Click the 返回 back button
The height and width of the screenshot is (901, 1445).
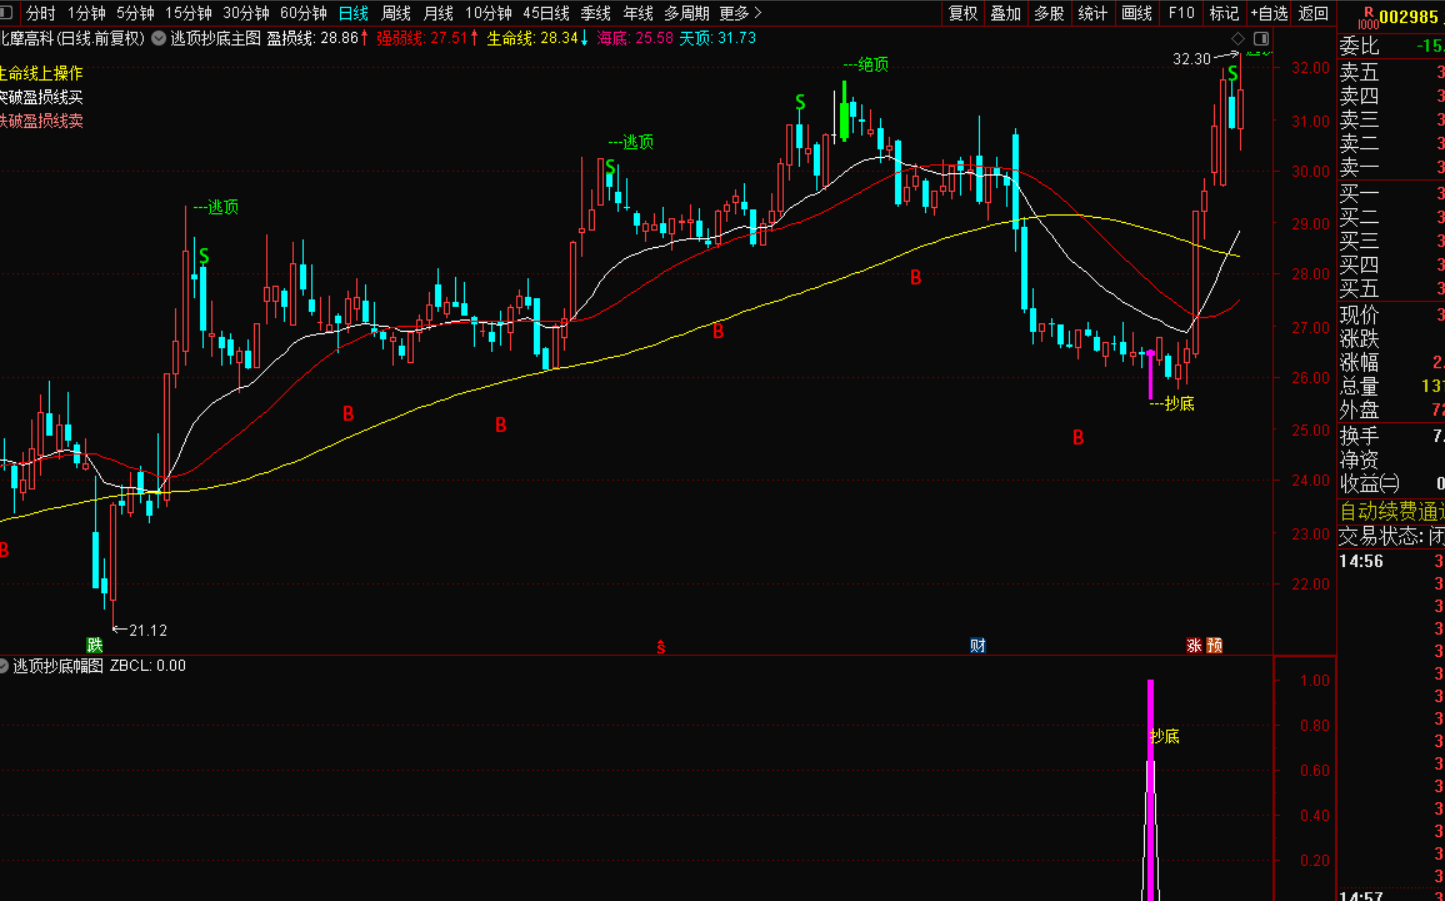1313,13
